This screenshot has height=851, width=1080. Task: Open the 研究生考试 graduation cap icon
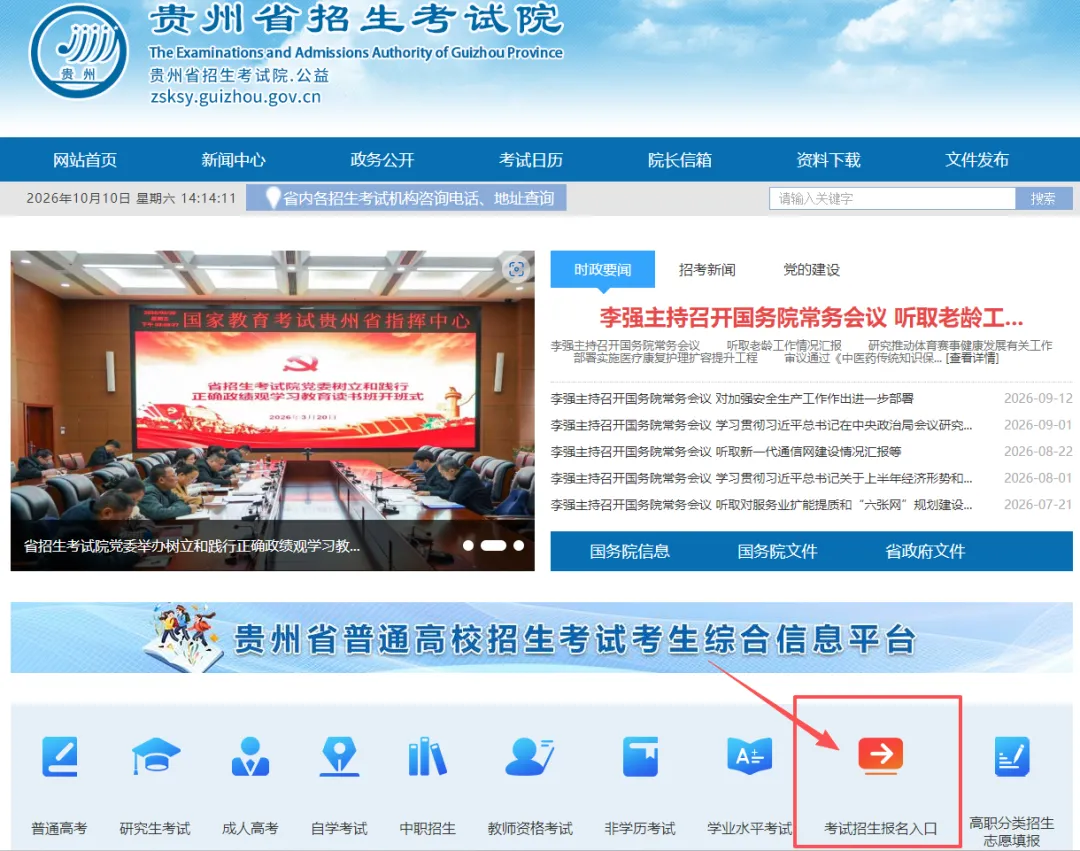pyautogui.click(x=156, y=757)
